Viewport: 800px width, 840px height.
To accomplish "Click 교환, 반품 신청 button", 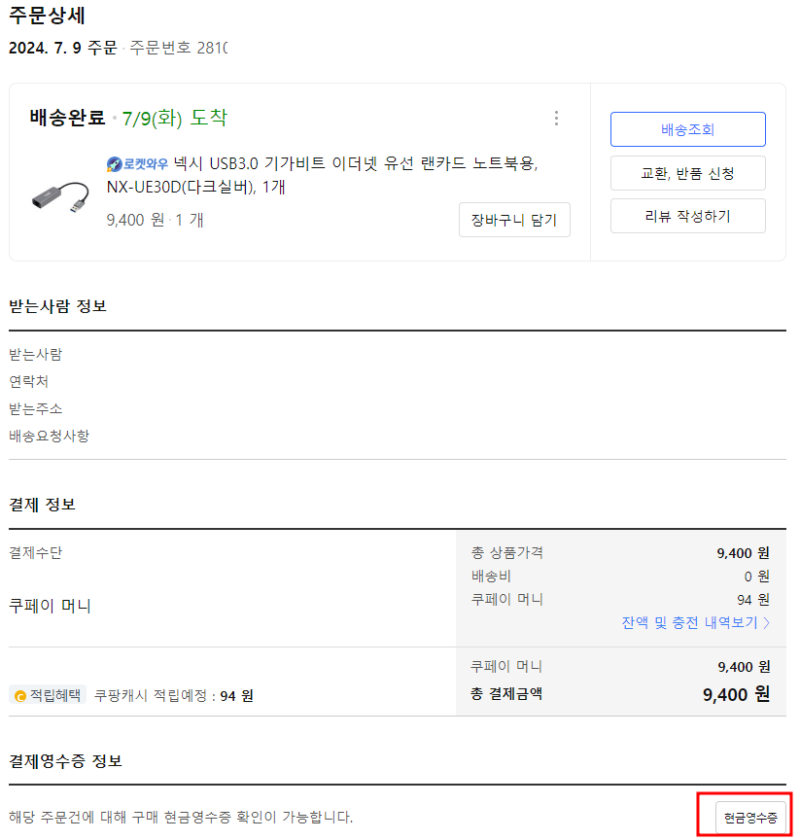I will (x=687, y=173).
